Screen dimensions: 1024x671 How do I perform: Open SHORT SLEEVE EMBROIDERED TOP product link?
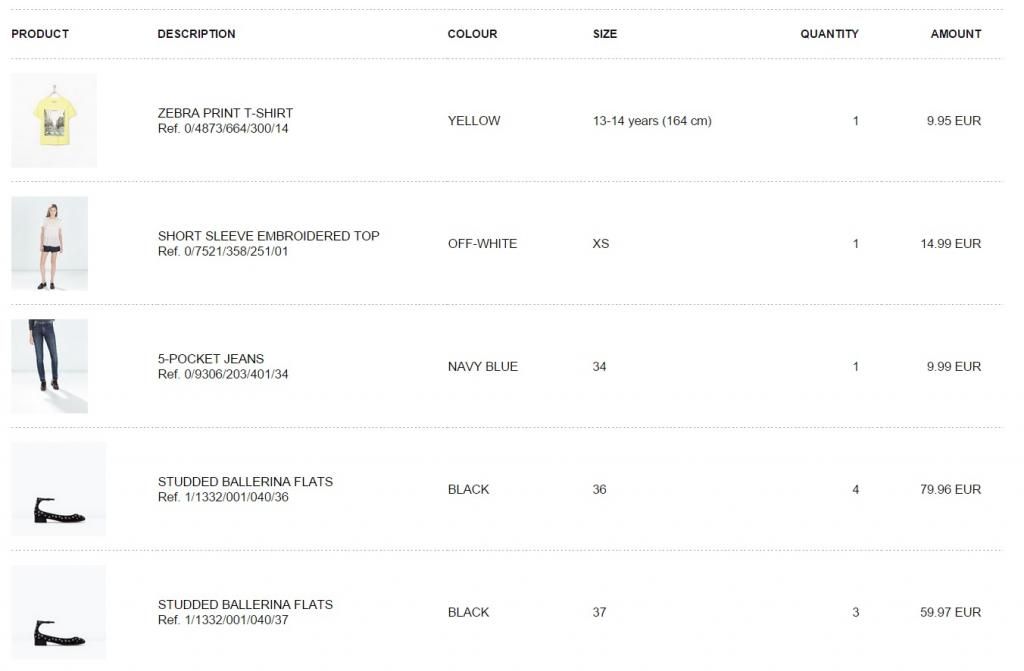pyautogui.click(x=268, y=236)
